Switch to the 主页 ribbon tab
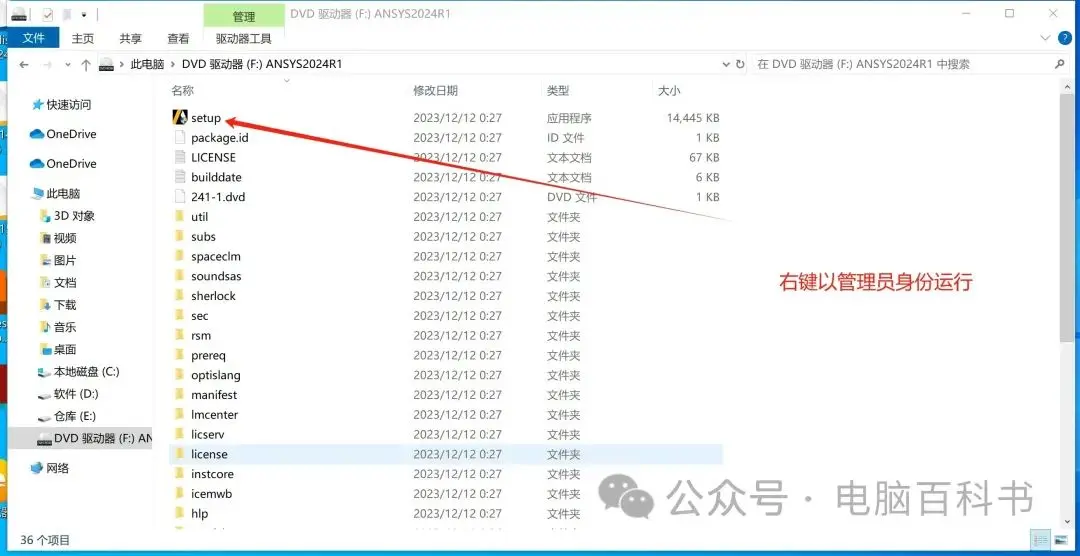Image resolution: width=1080 pixels, height=556 pixels. (x=83, y=39)
